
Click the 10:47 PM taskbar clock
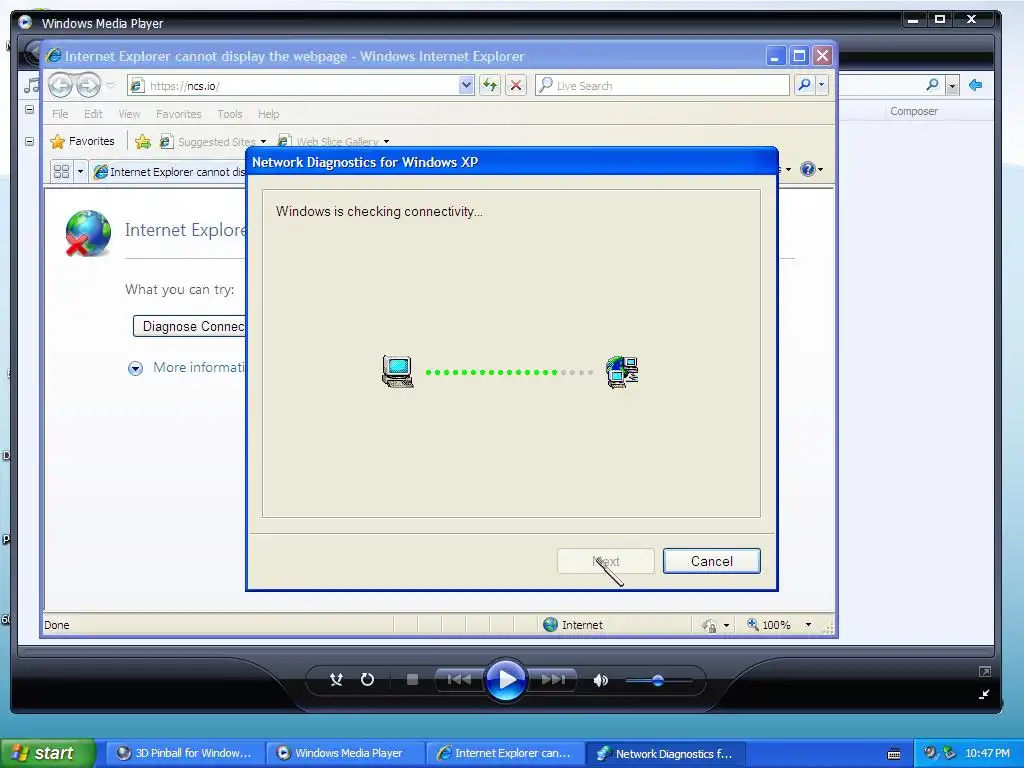tap(987, 753)
